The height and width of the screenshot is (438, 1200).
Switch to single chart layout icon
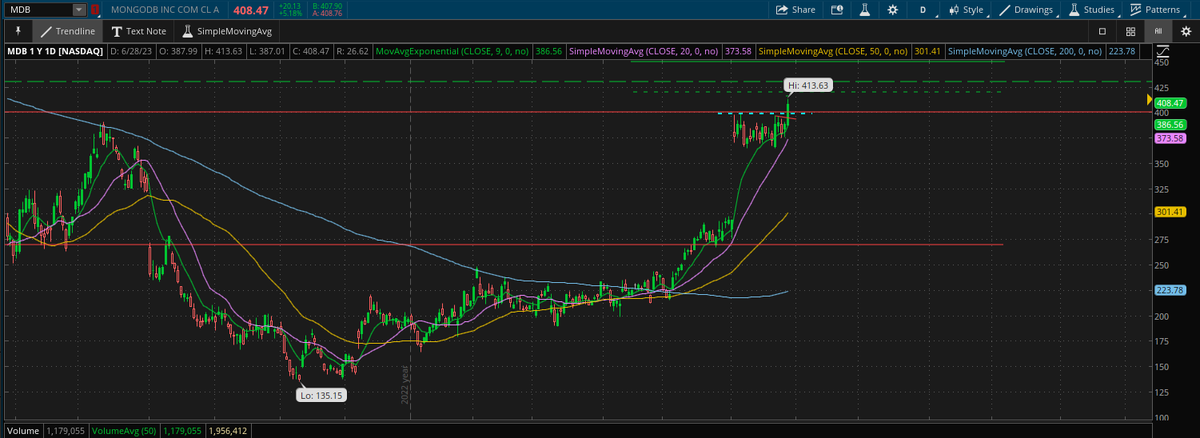pos(1102,31)
